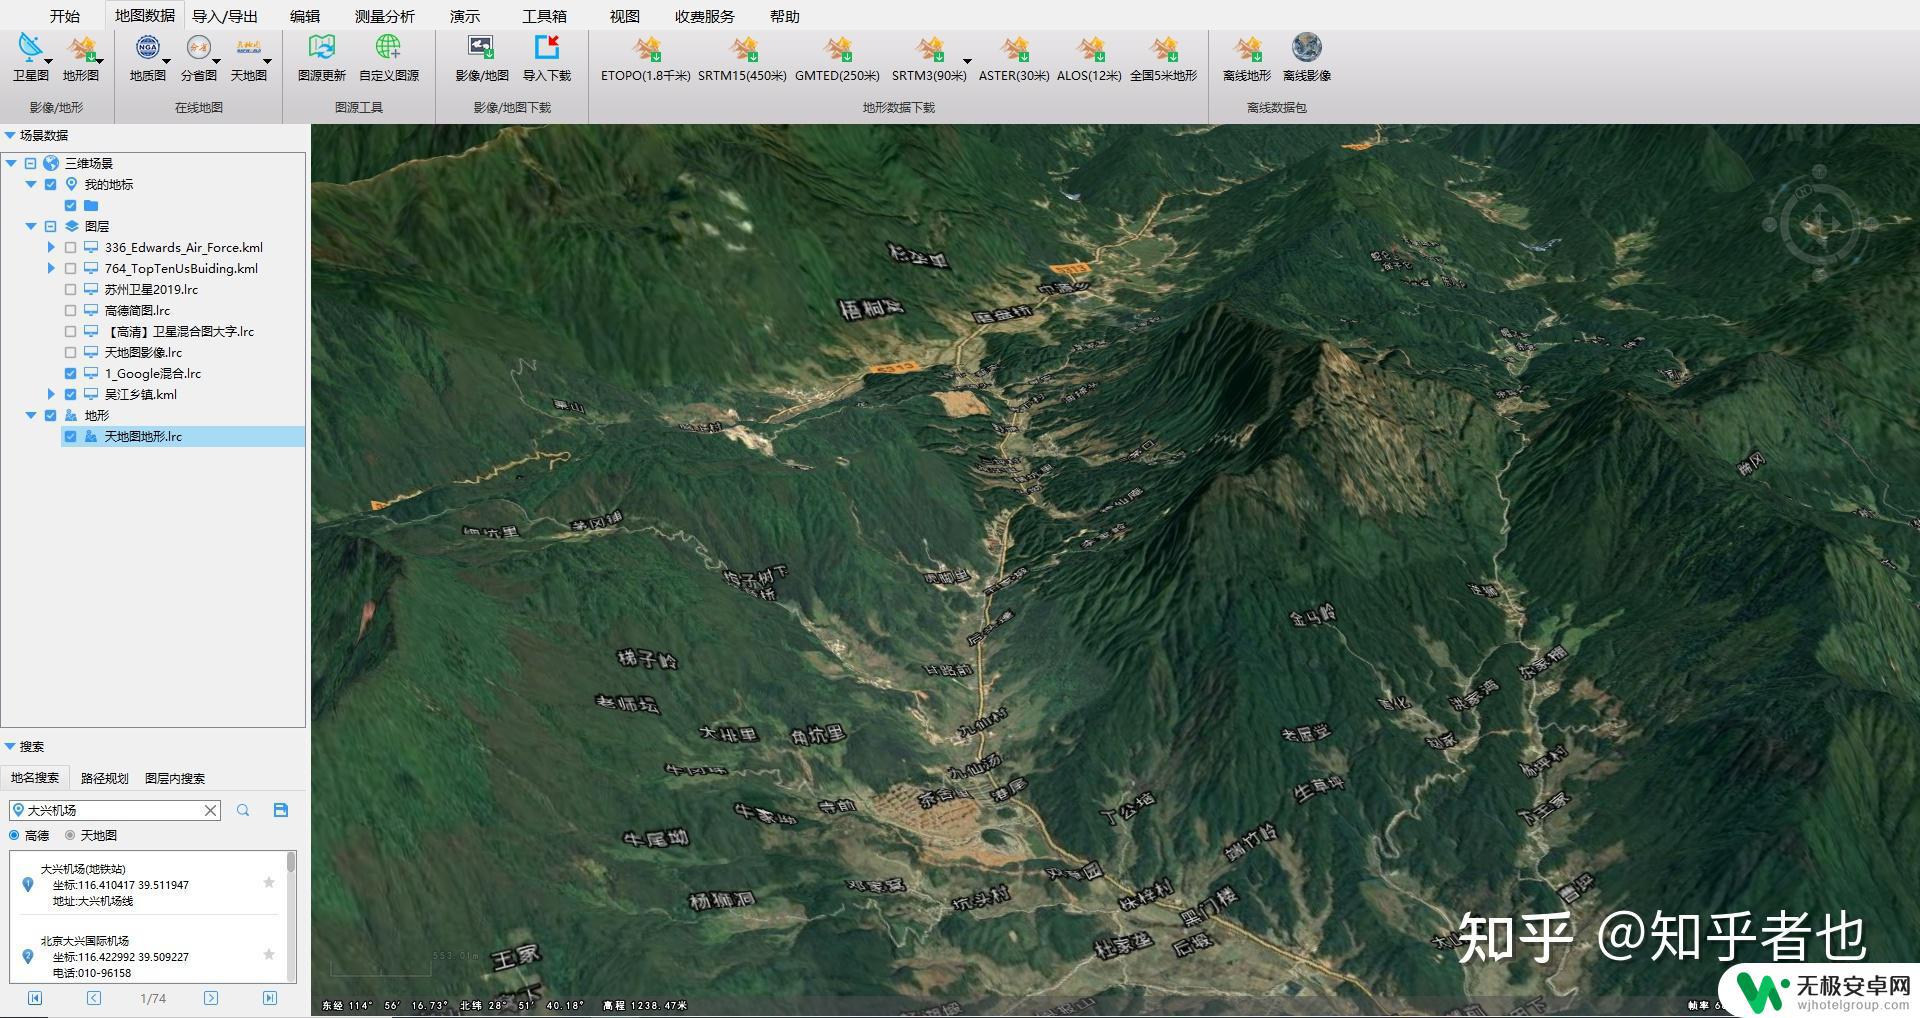Switch to the 路径规划 search tab
Image resolution: width=1920 pixels, height=1018 pixels.
tap(105, 778)
